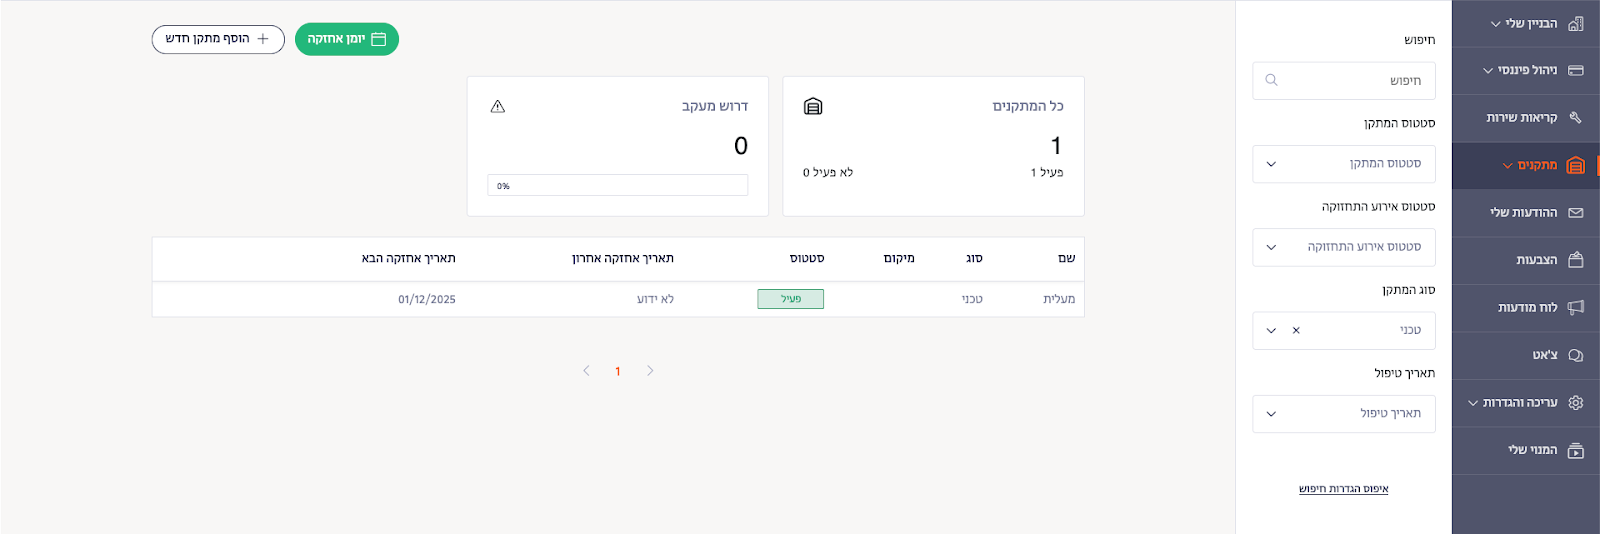Sort the table by the סטטוס column header
This screenshot has width=1600, height=534.
coord(806,258)
